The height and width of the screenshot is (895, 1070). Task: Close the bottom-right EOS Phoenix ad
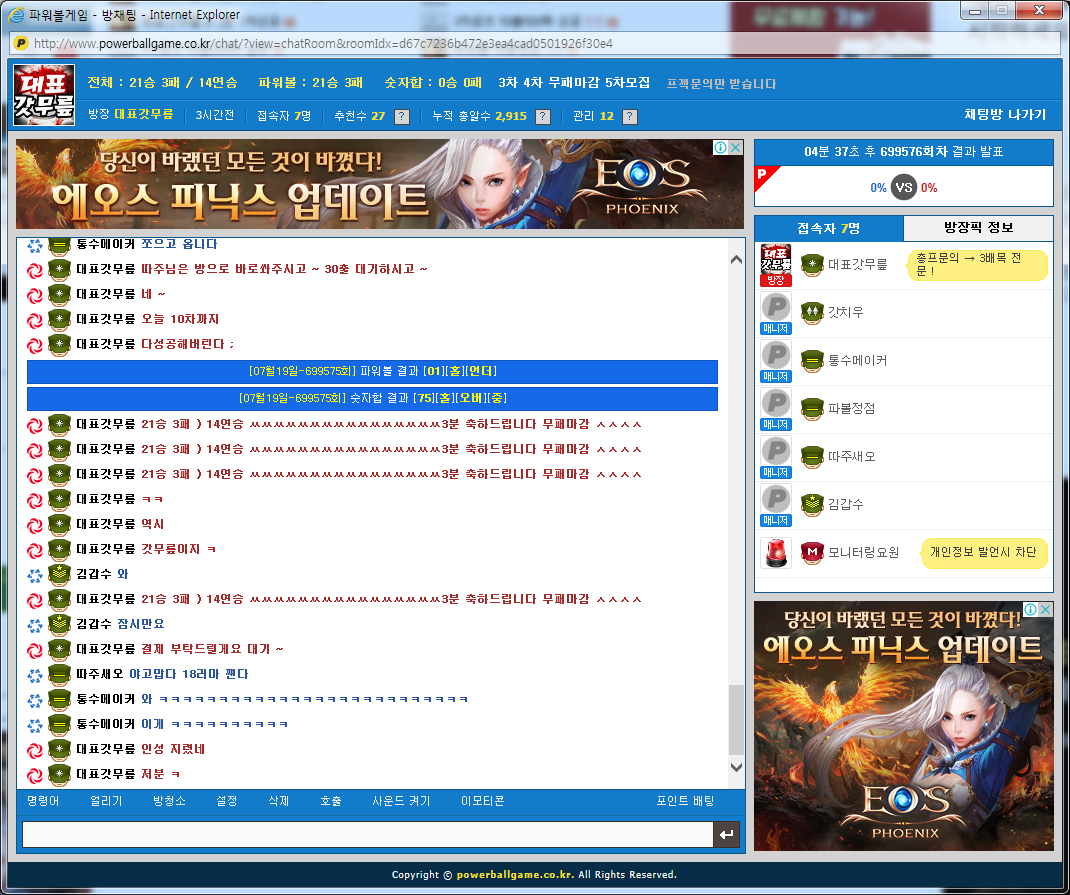[1045, 609]
